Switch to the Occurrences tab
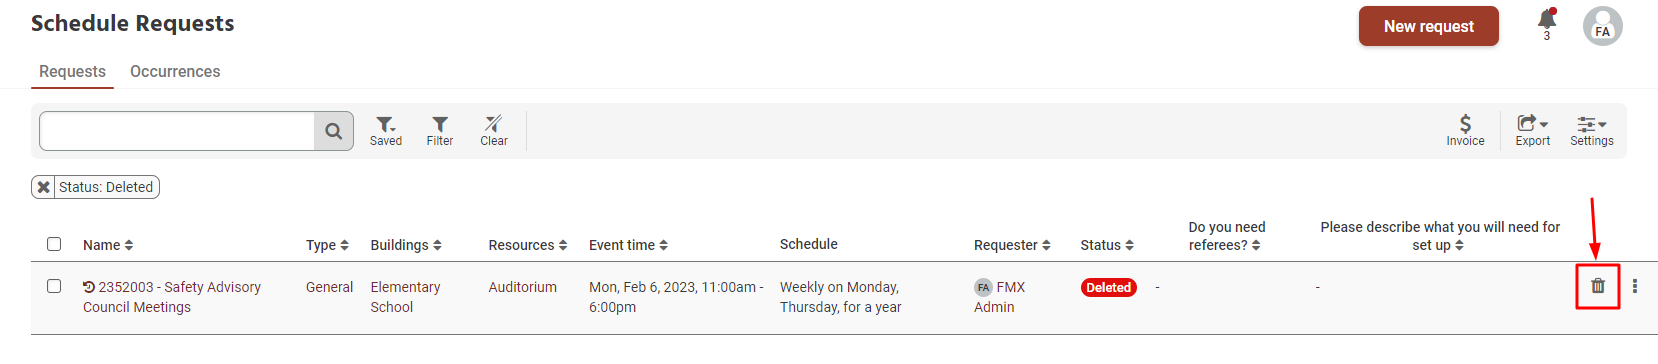Screen dimensions: 1658x364 pyautogui.click(x=175, y=72)
